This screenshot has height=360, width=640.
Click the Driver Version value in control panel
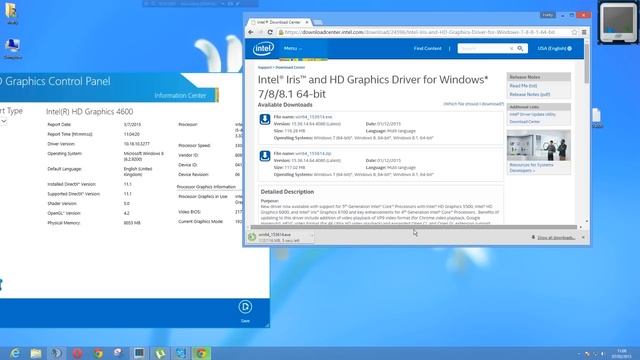137,144
